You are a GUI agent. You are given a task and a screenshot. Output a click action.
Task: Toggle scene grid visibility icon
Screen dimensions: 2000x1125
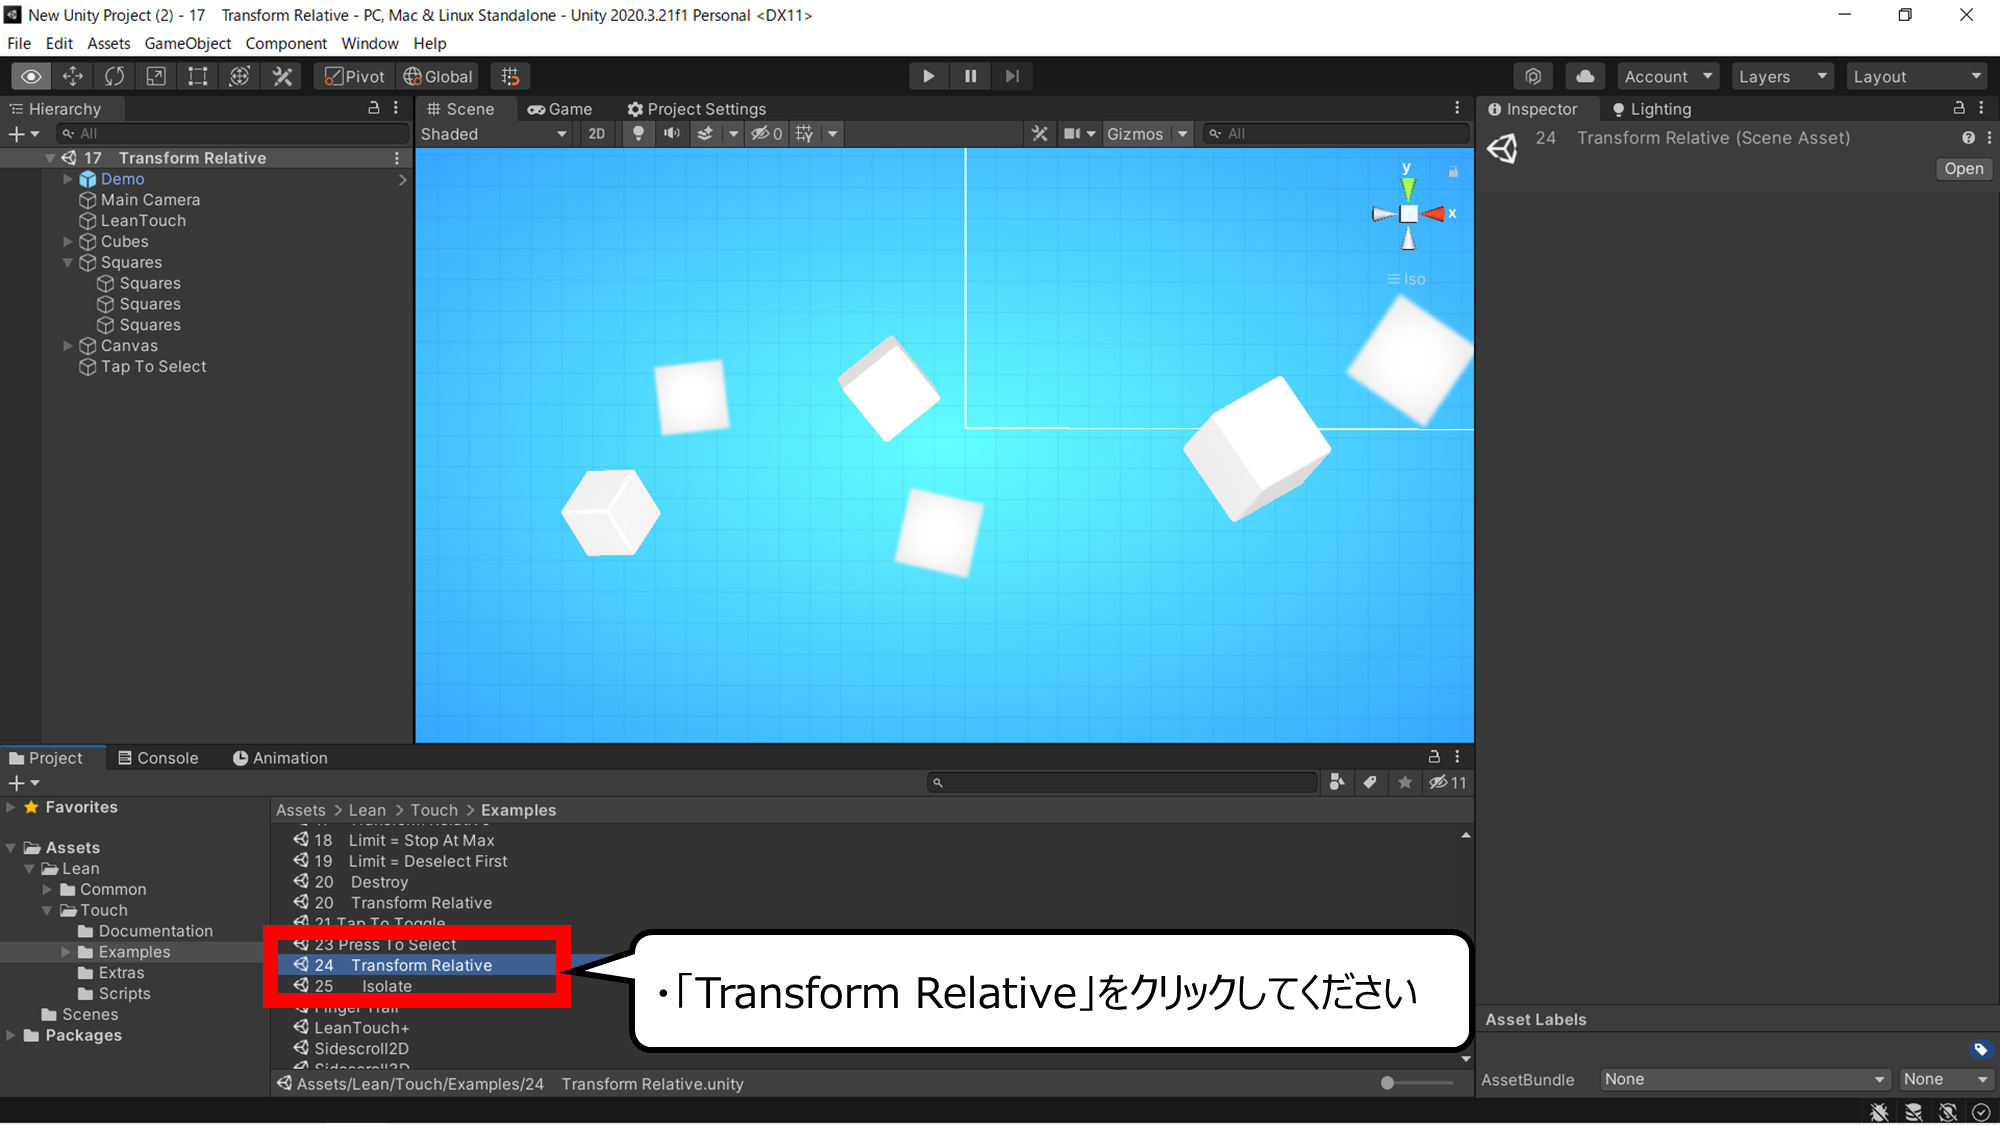click(804, 134)
